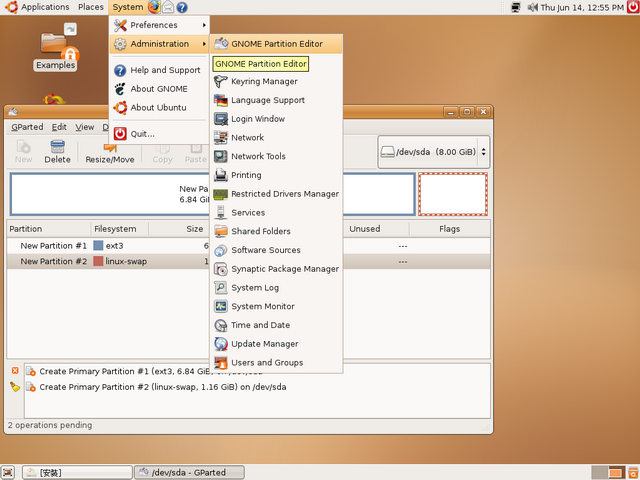
Task: Click the Keyring Manager icon
Action: [x=221, y=81]
